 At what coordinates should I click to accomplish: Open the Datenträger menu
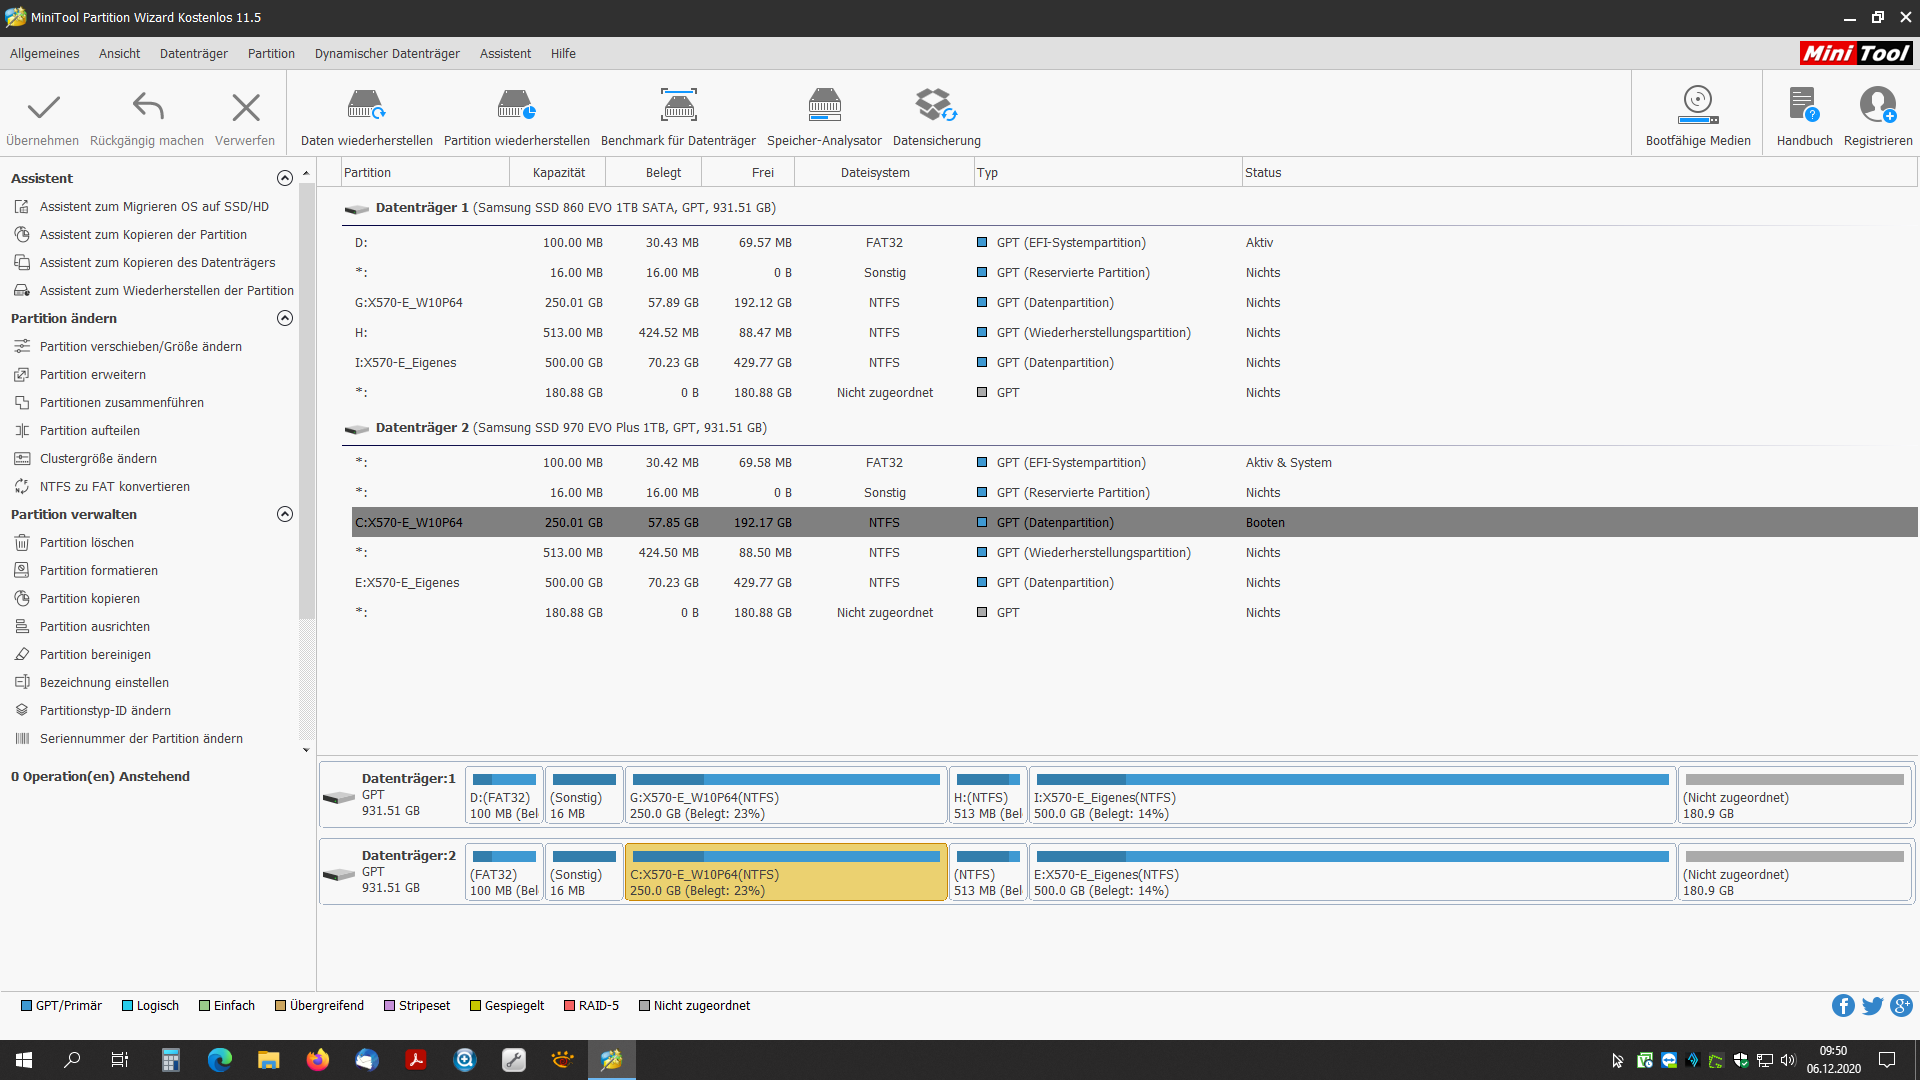pos(193,54)
